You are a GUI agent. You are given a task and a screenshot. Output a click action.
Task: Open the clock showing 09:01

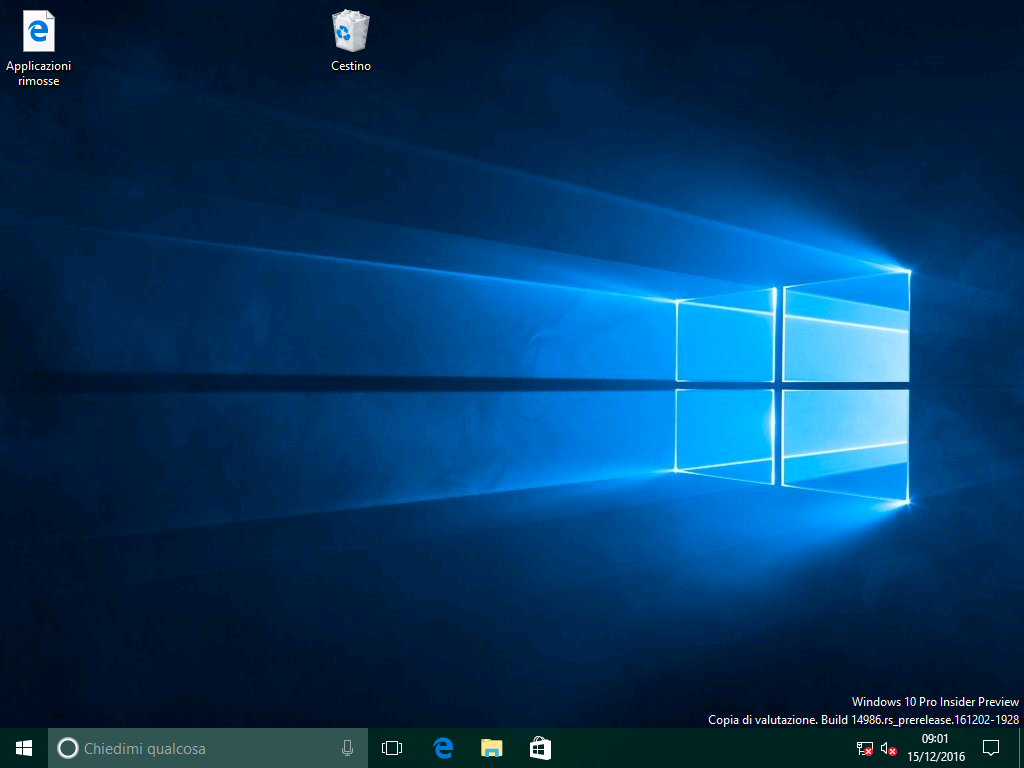(x=935, y=748)
